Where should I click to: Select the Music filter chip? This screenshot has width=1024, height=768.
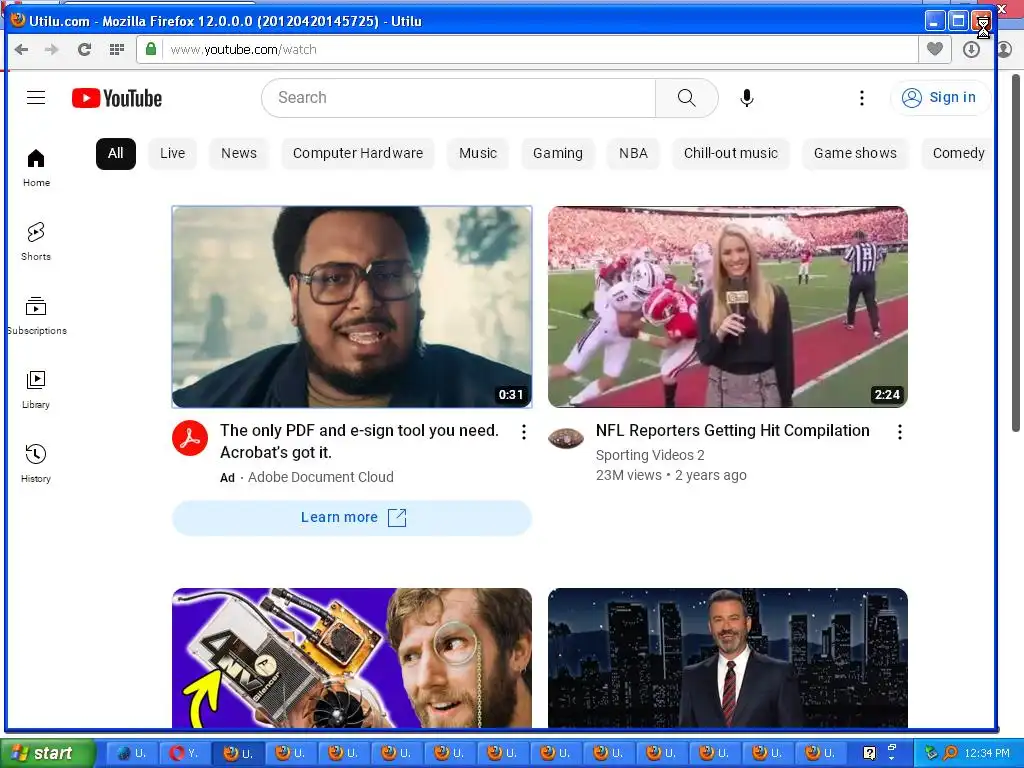click(x=477, y=153)
